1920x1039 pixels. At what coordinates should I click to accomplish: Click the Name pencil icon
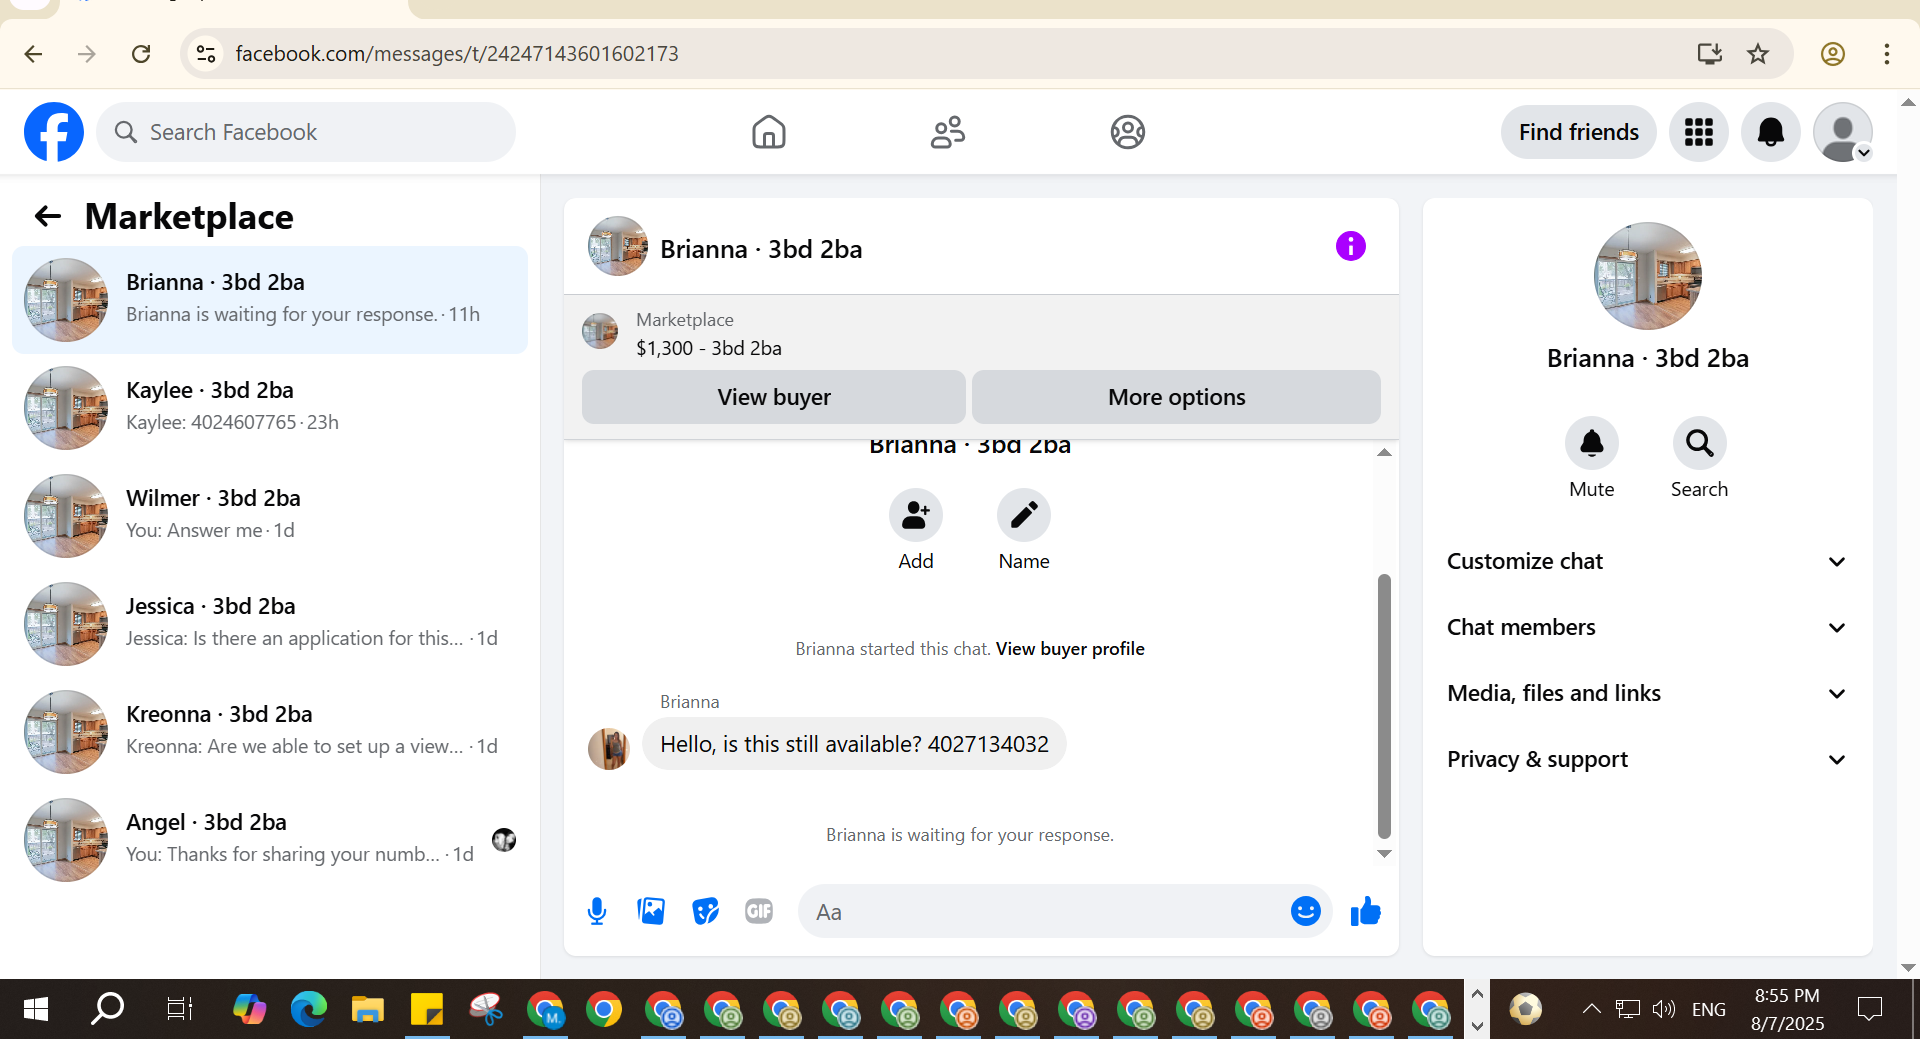(1024, 515)
